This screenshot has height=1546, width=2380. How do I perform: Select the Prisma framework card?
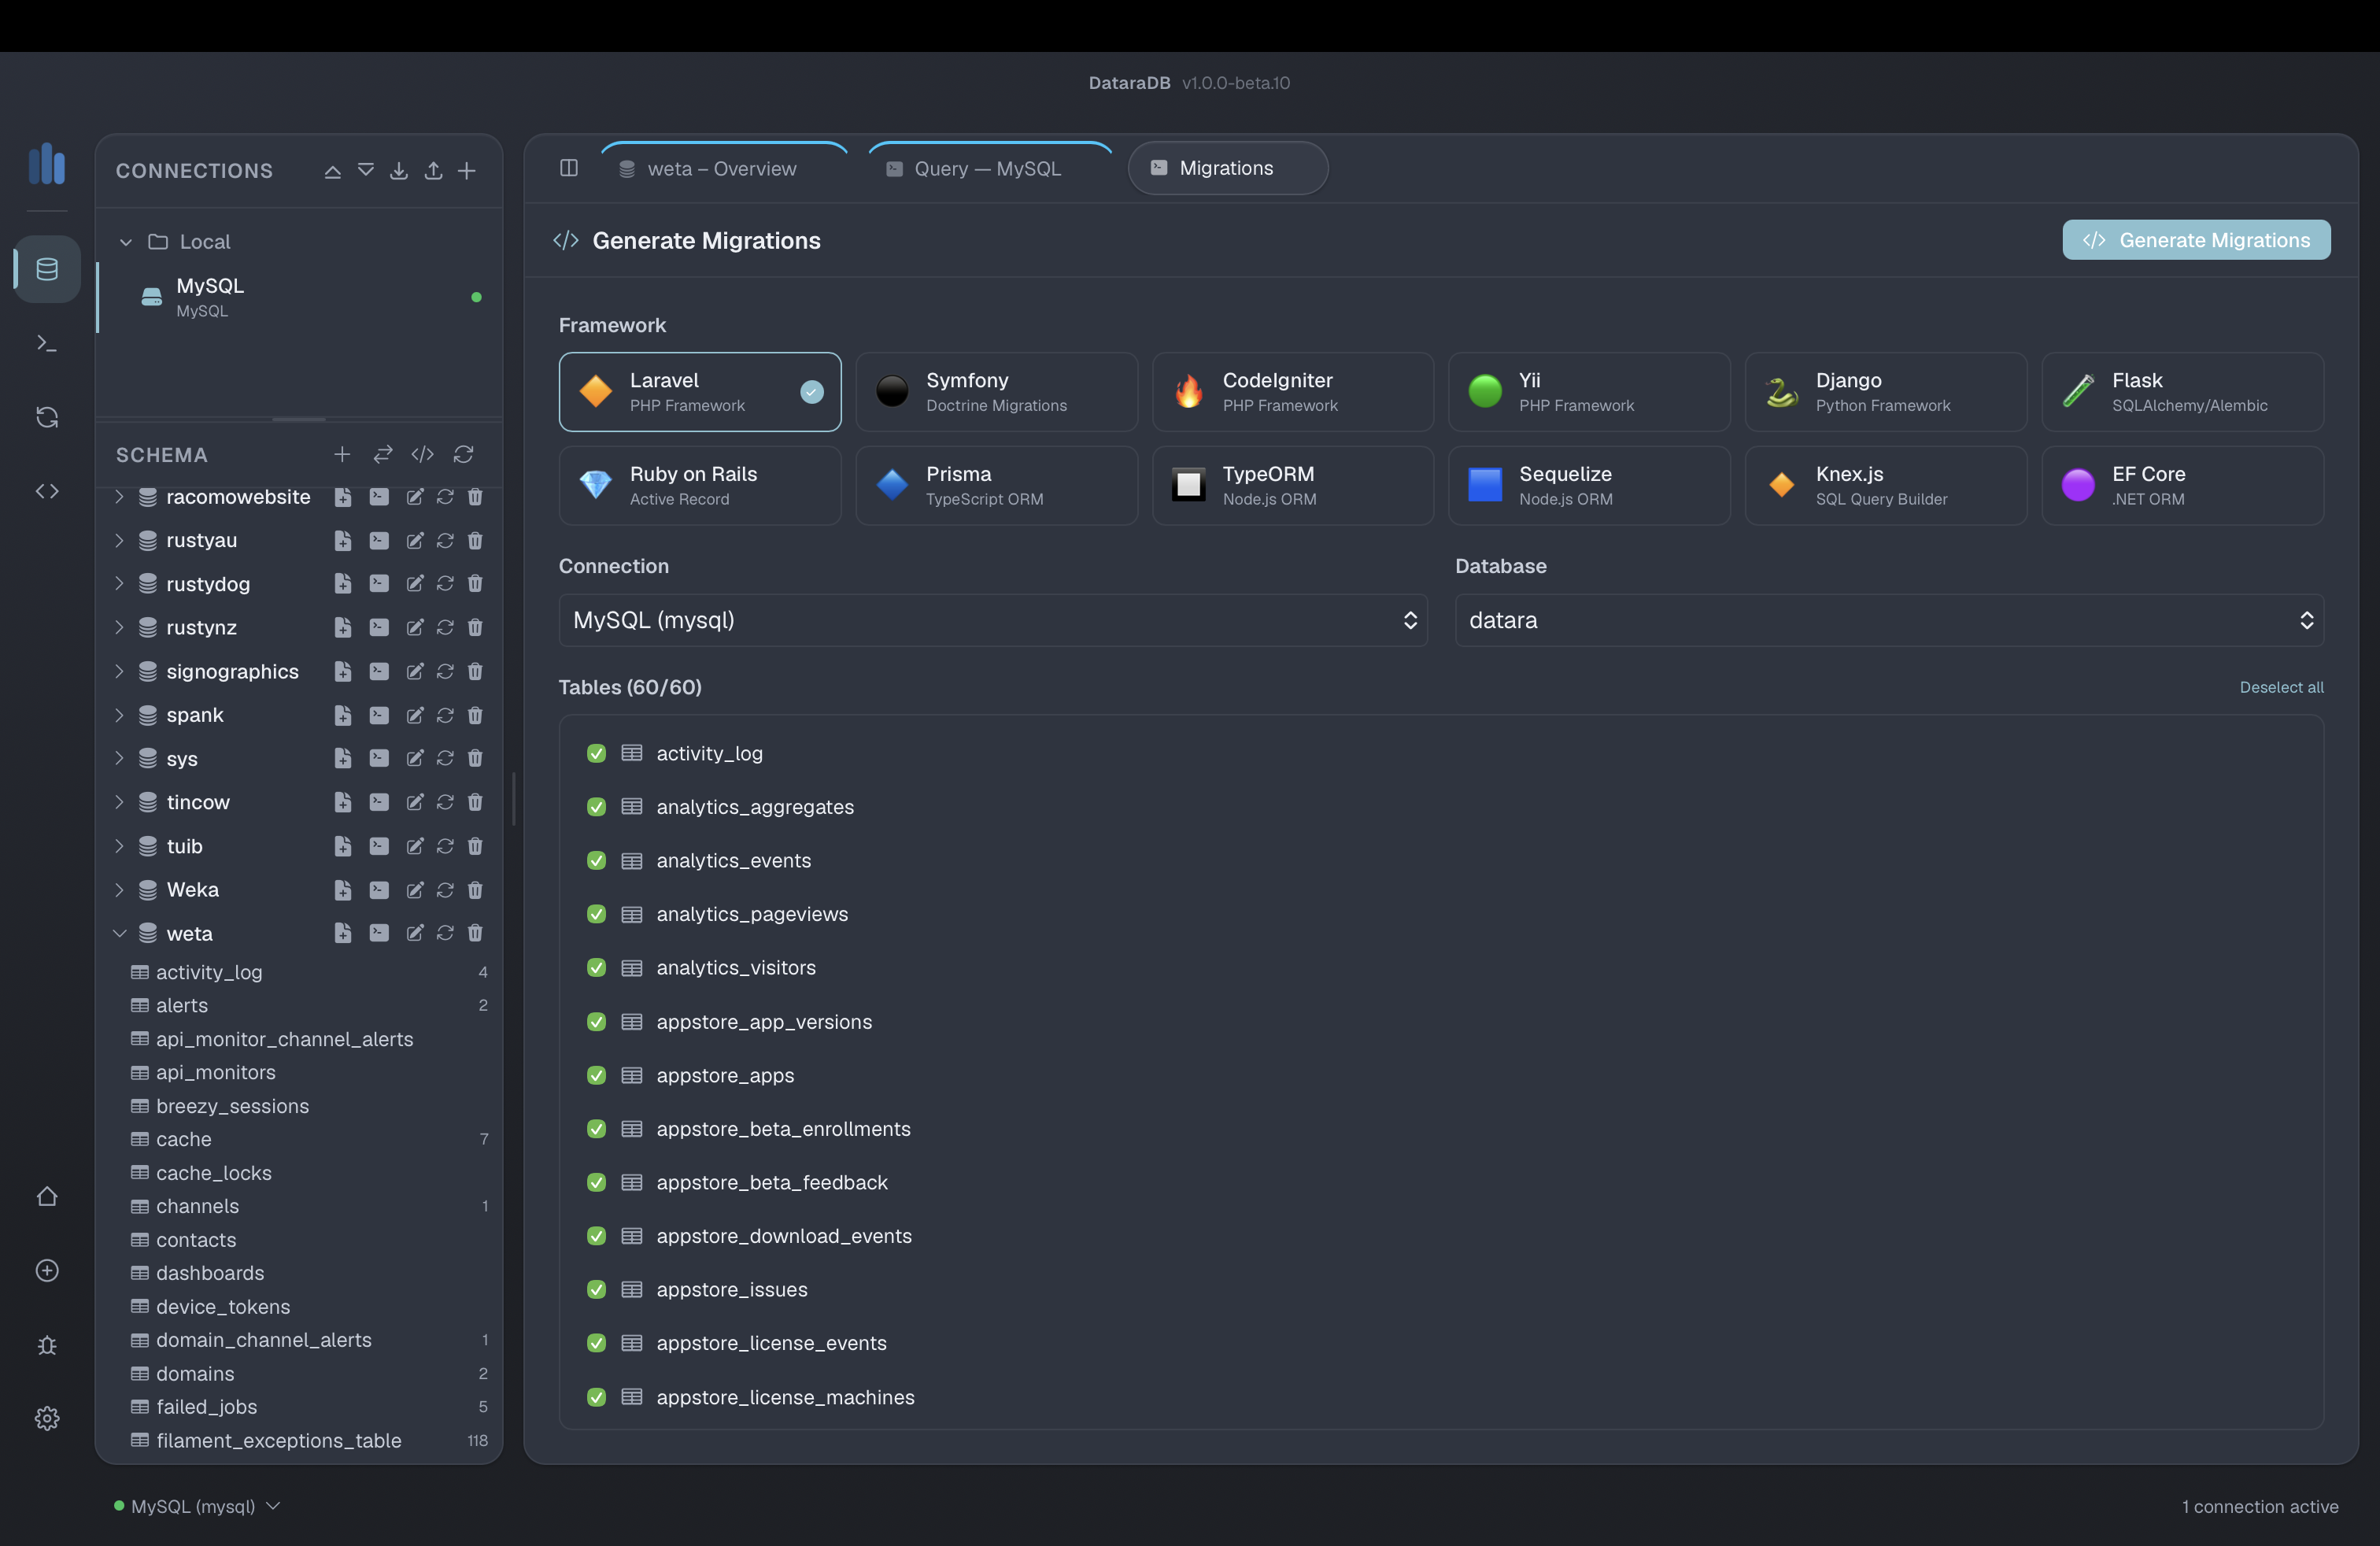point(996,486)
